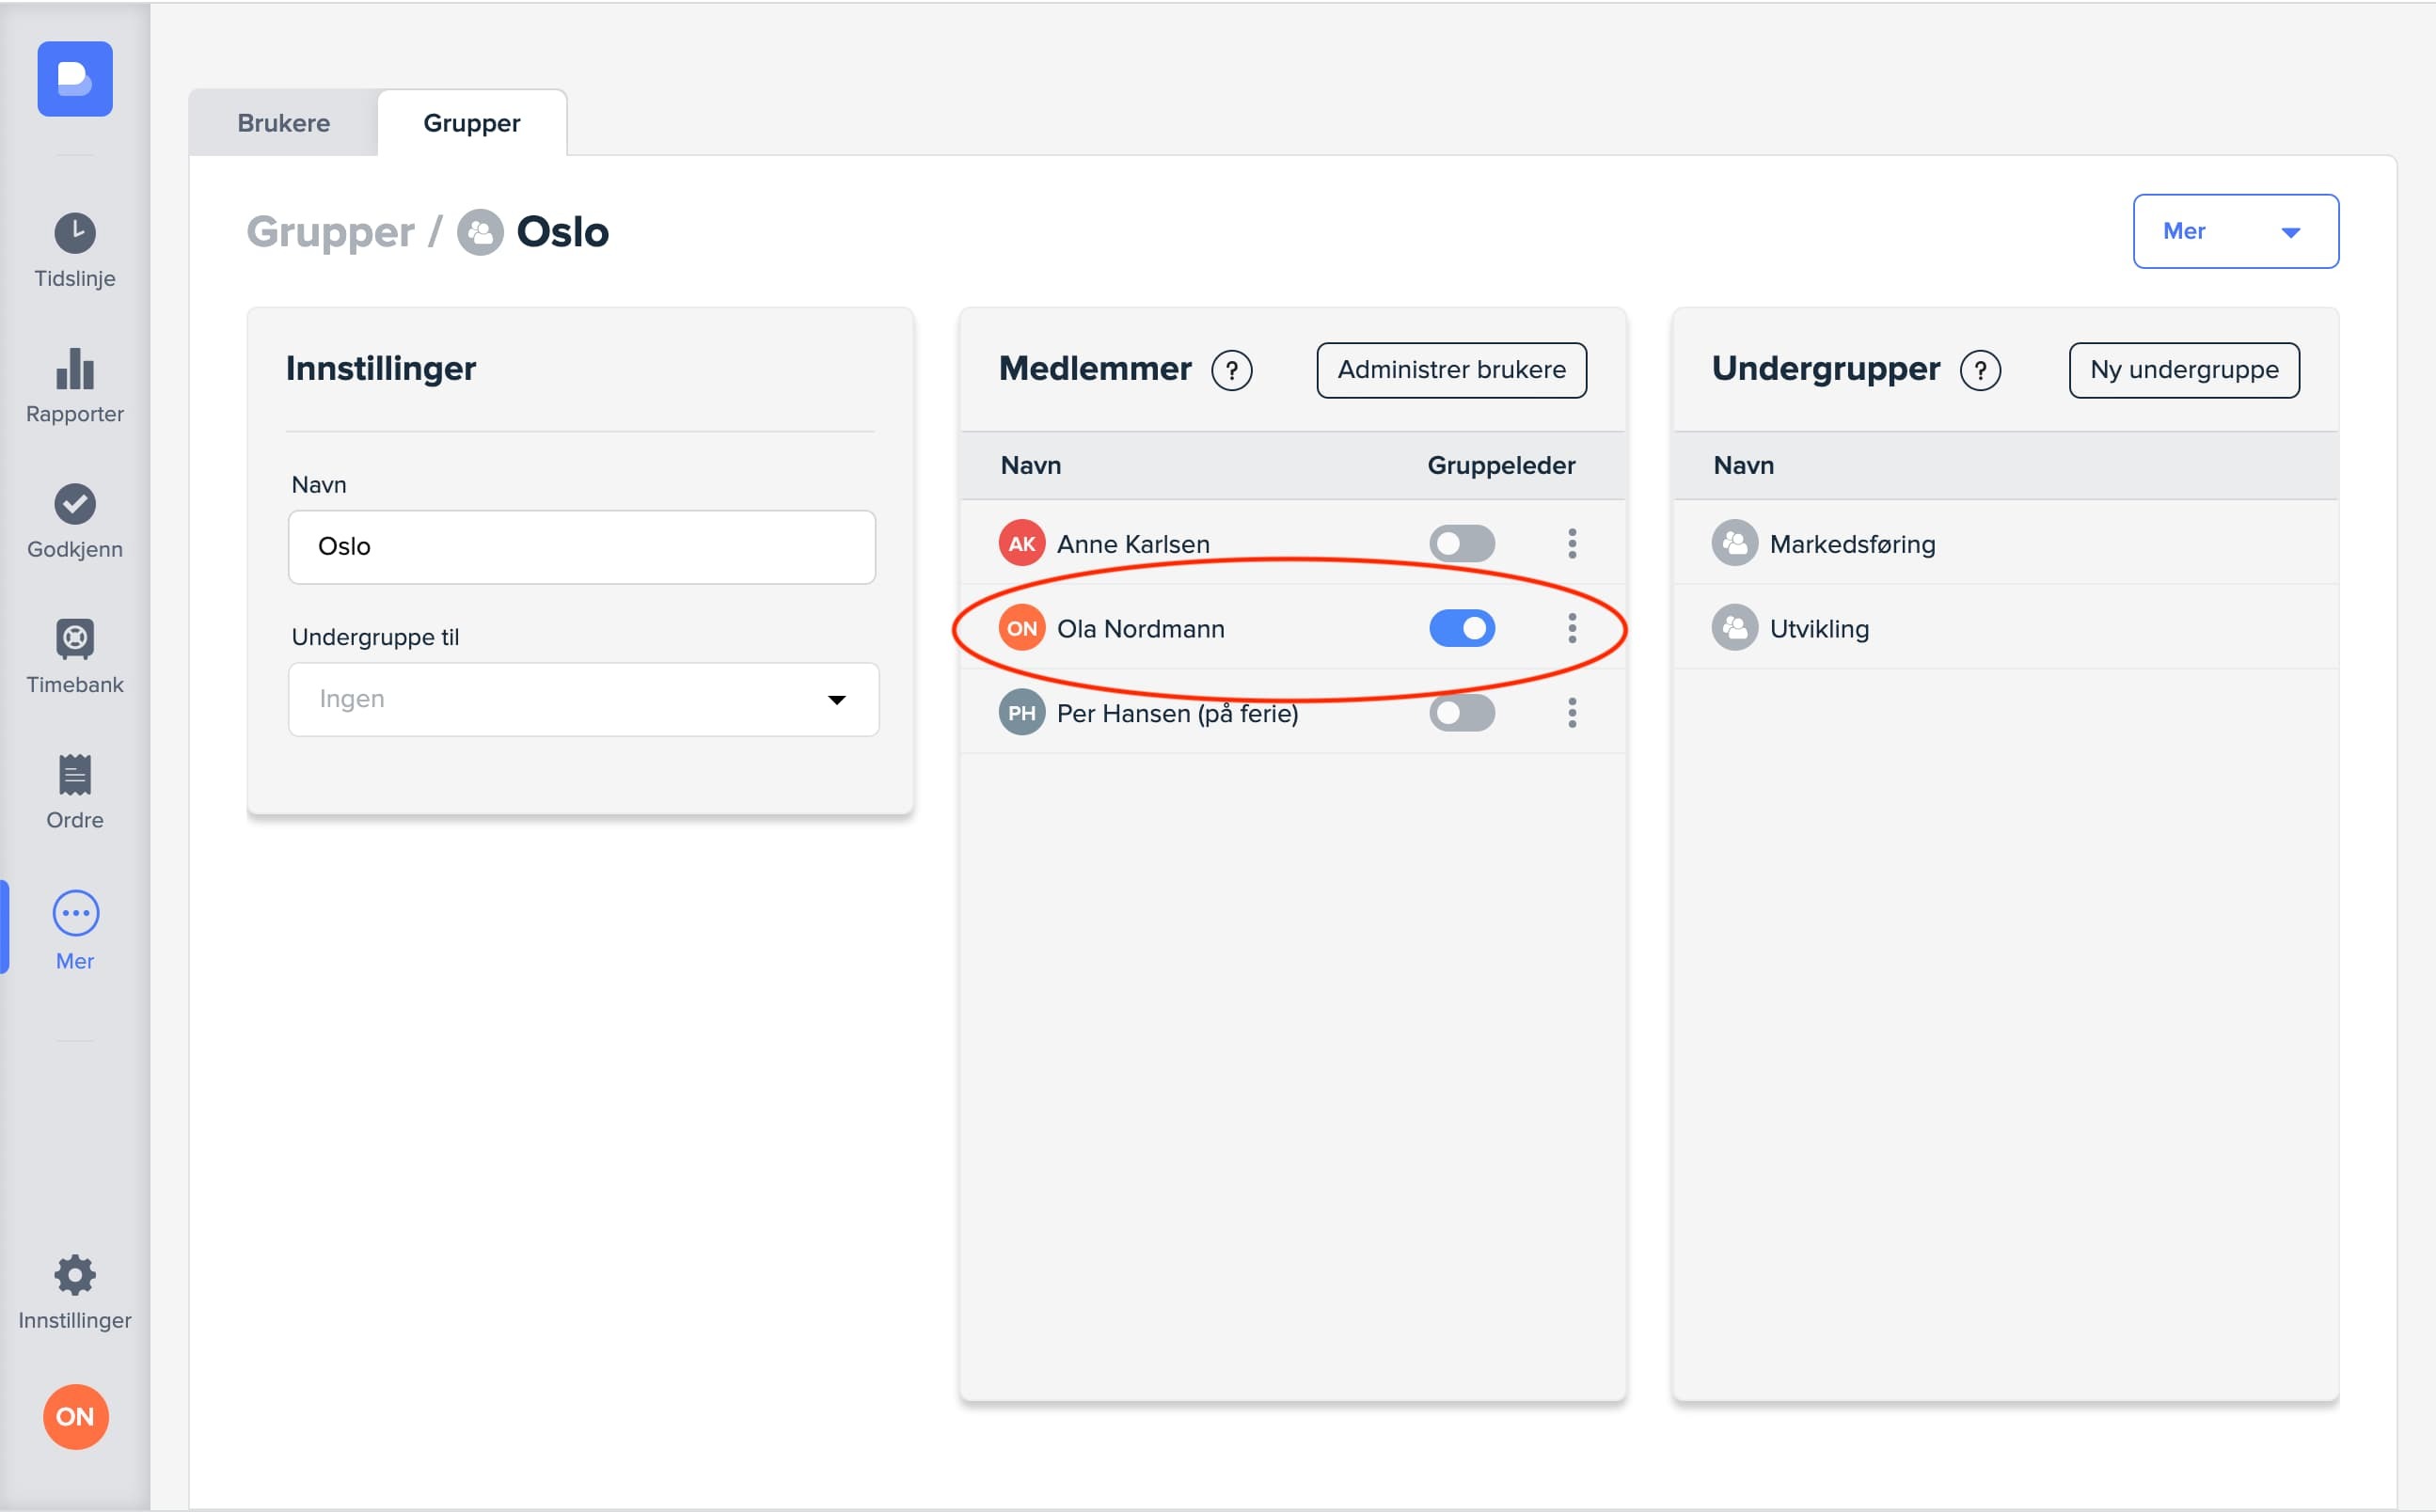This screenshot has width=2436, height=1512.
Task: Open the Timebank icon
Action: tap(75, 639)
